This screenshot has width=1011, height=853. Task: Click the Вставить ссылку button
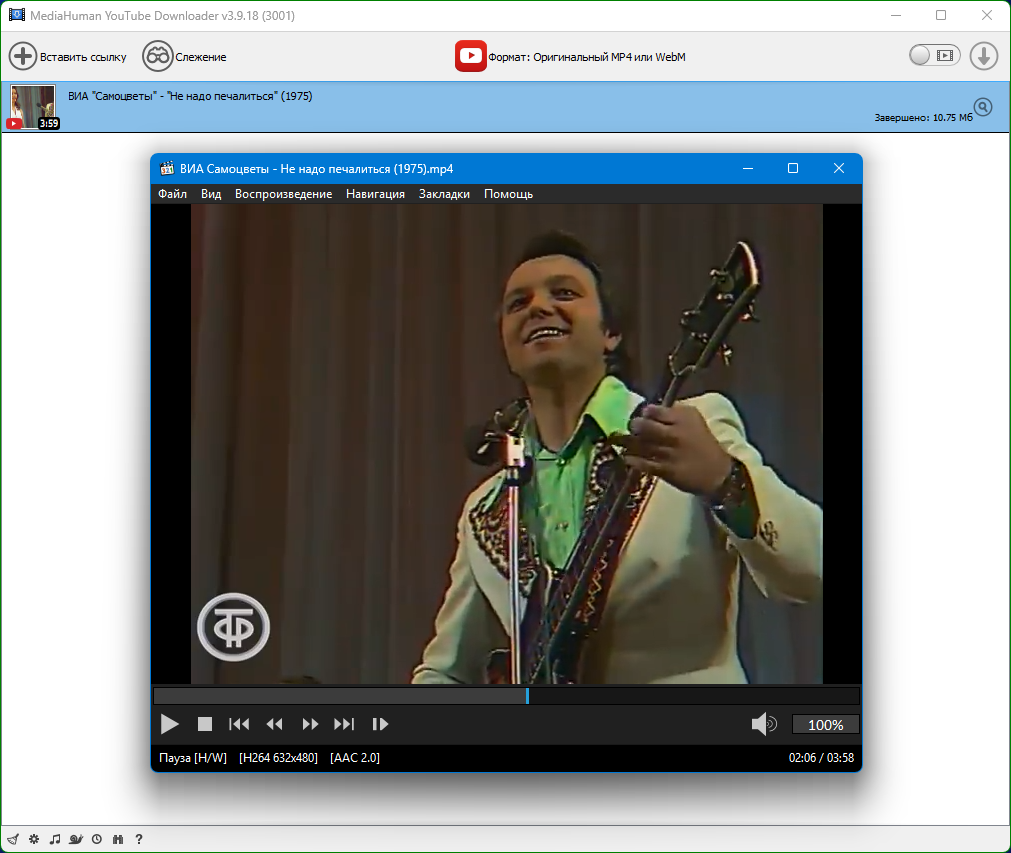68,57
